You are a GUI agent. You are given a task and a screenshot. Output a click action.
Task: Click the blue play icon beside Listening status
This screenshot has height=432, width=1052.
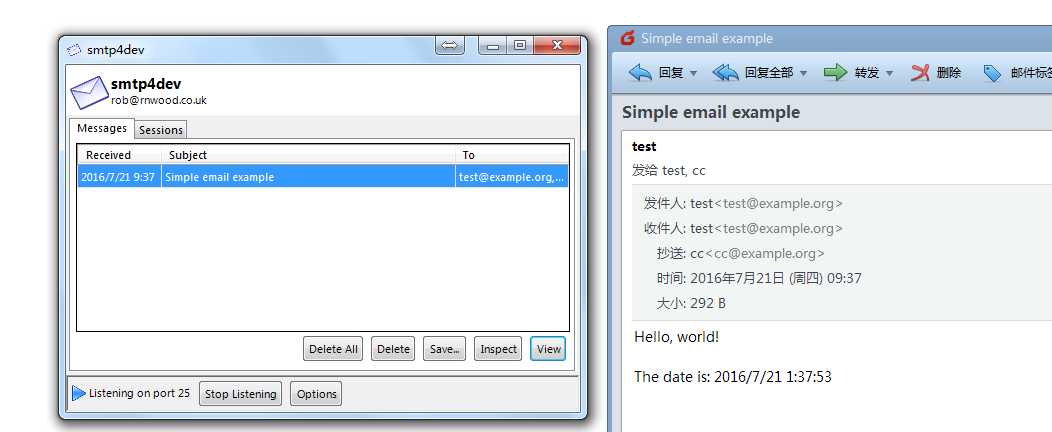[x=78, y=393]
